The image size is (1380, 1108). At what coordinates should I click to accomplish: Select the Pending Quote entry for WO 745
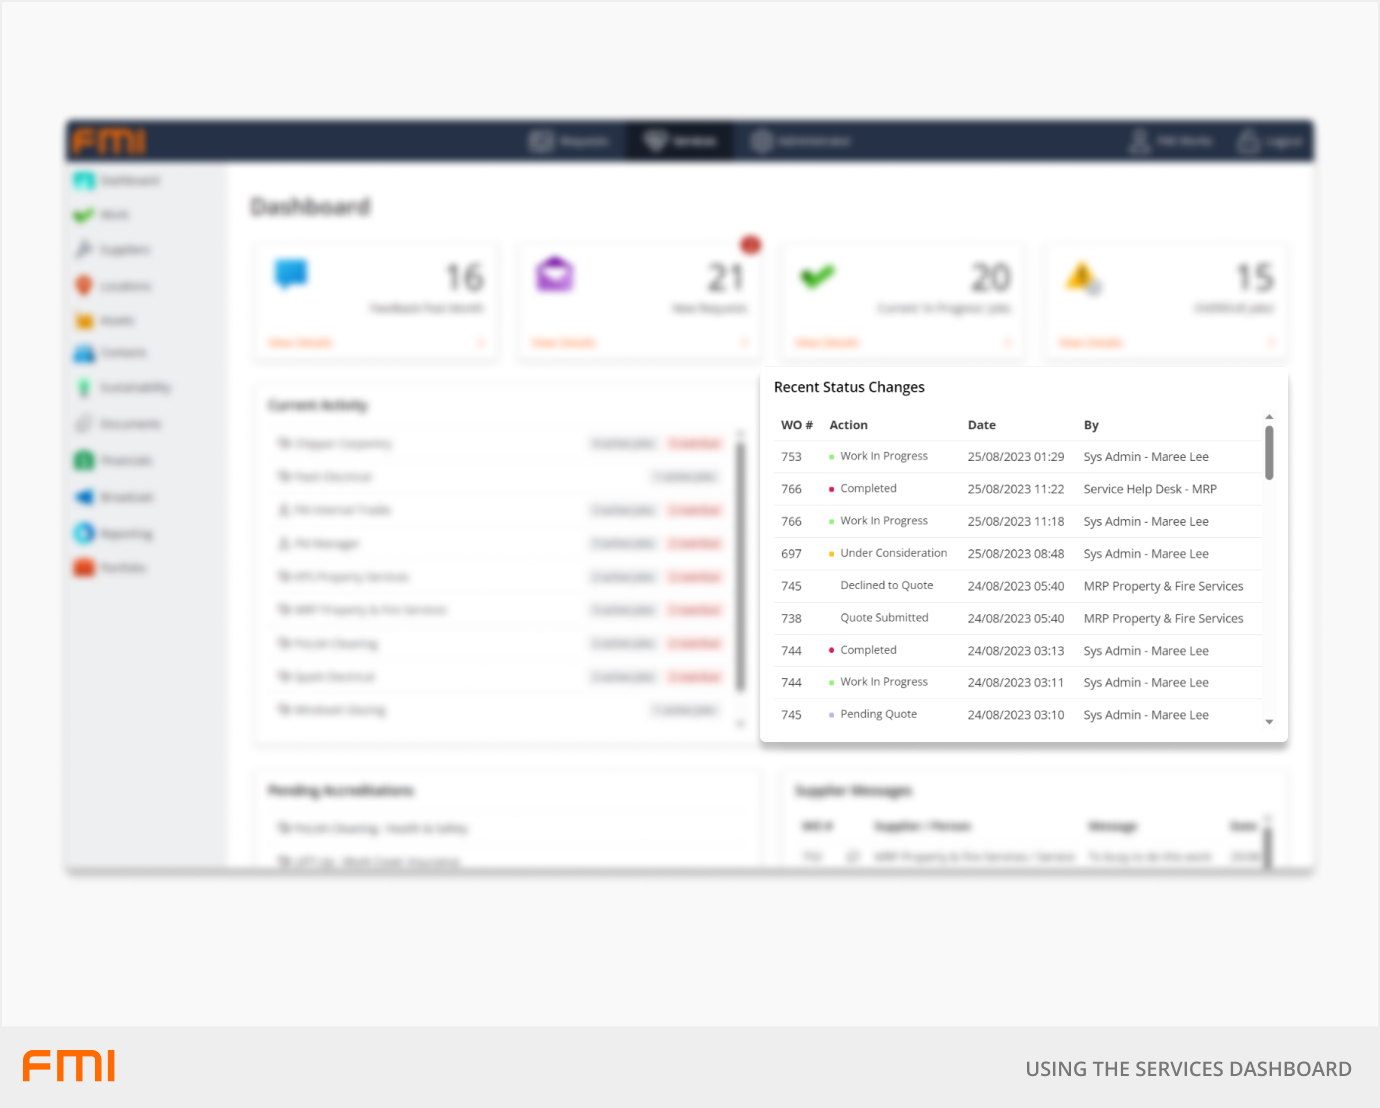(878, 714)
